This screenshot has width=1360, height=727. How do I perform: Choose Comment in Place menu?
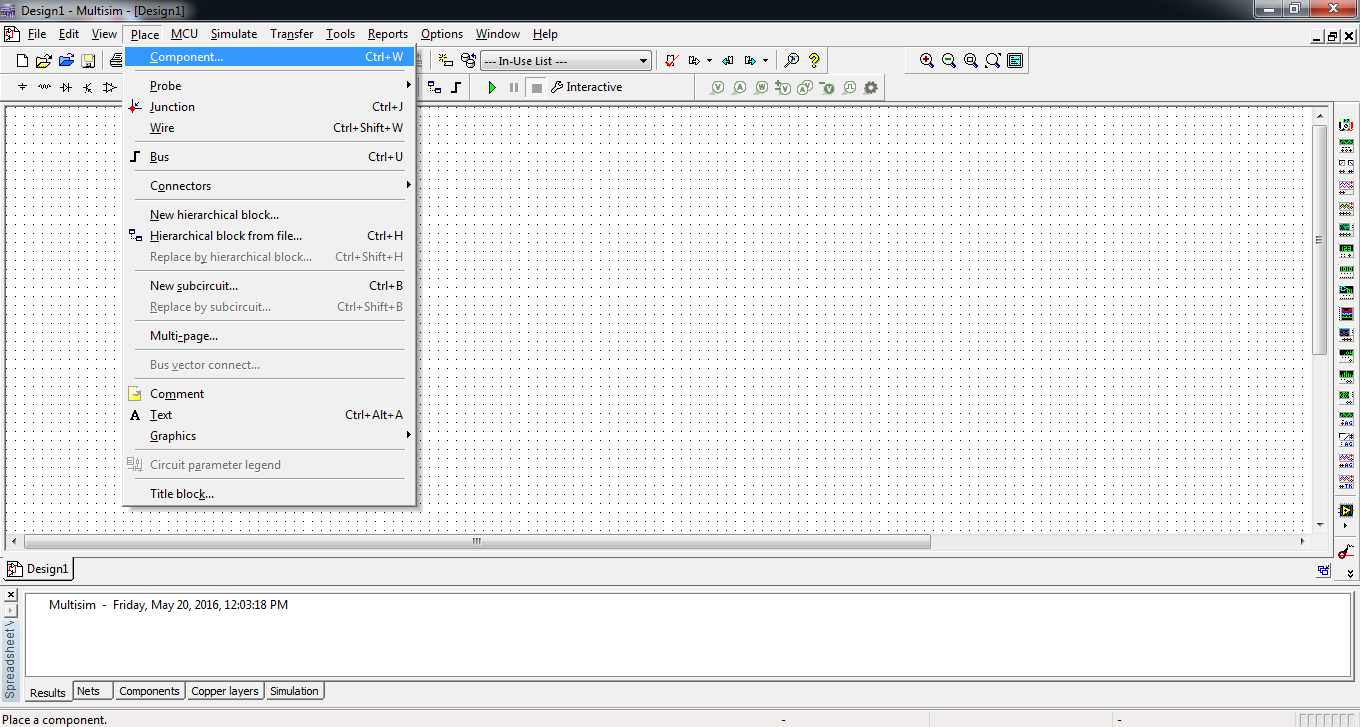click(270, 394)
